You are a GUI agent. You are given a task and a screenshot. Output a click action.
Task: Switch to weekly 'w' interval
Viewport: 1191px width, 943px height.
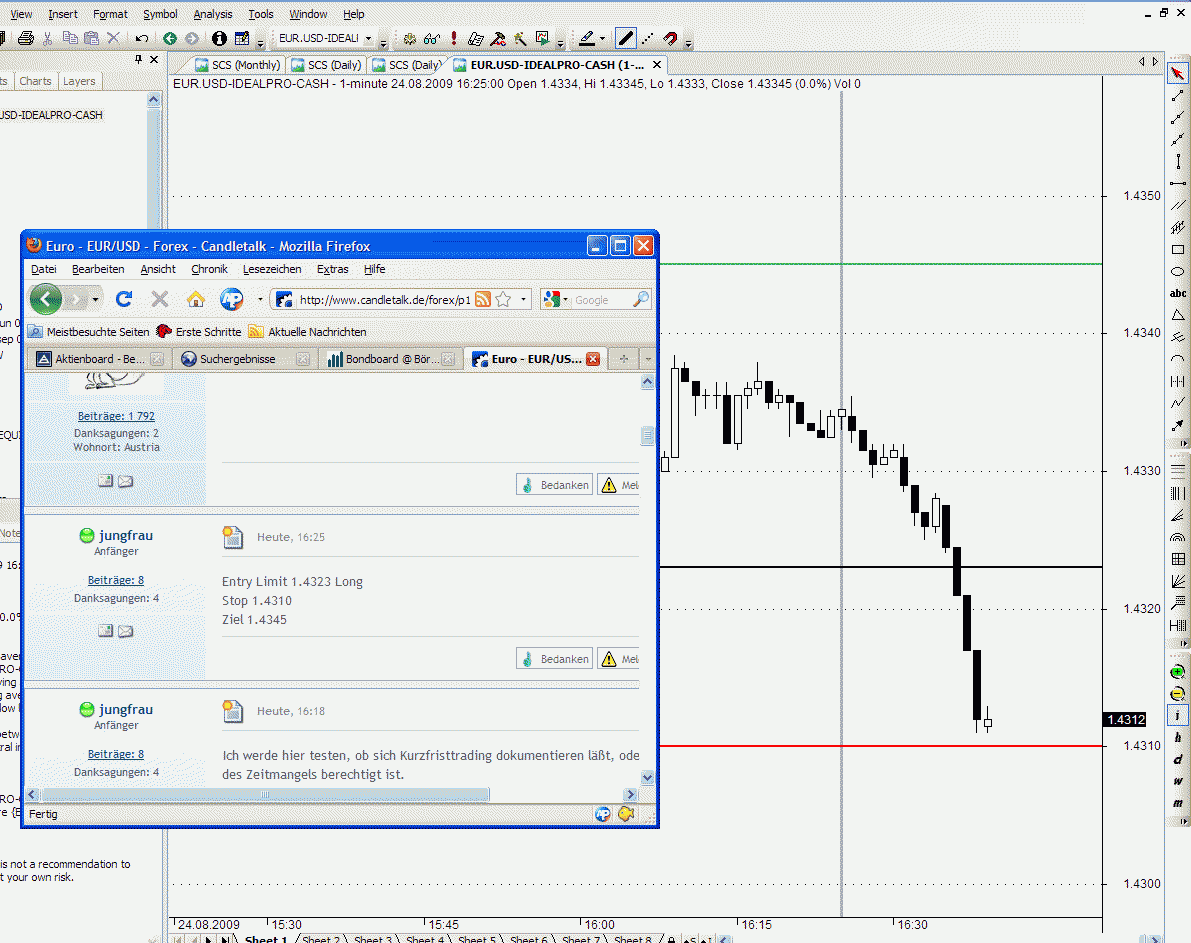(x=1177, y=781)
